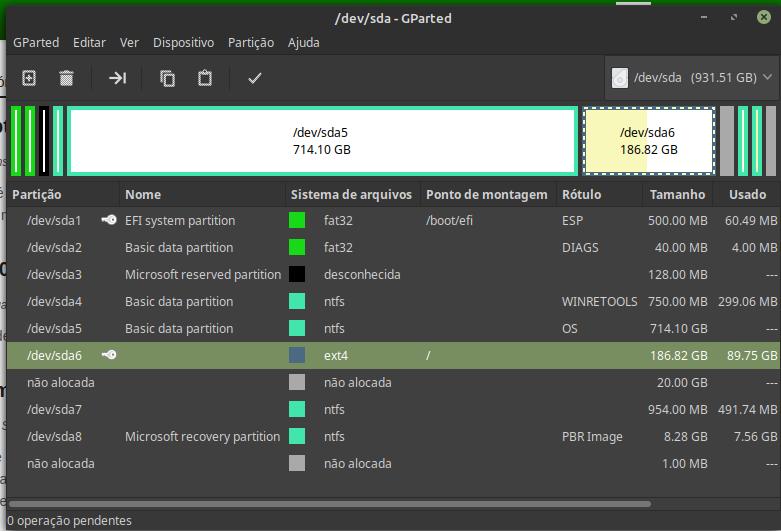Open the Partição menu
The image size is (781, 532).
[251, 42]
